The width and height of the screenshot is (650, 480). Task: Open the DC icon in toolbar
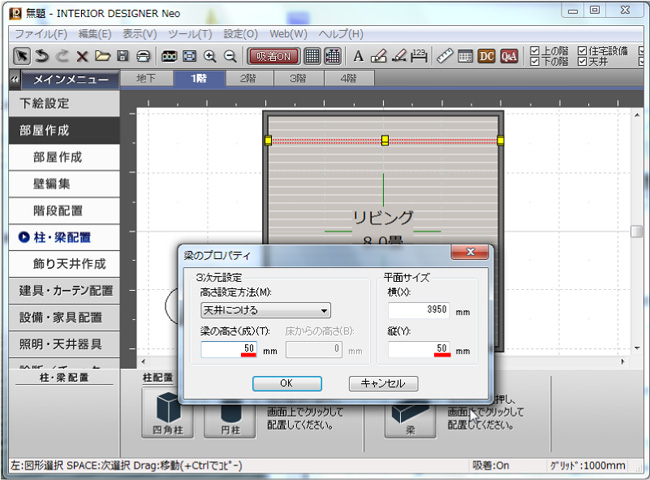487,56
